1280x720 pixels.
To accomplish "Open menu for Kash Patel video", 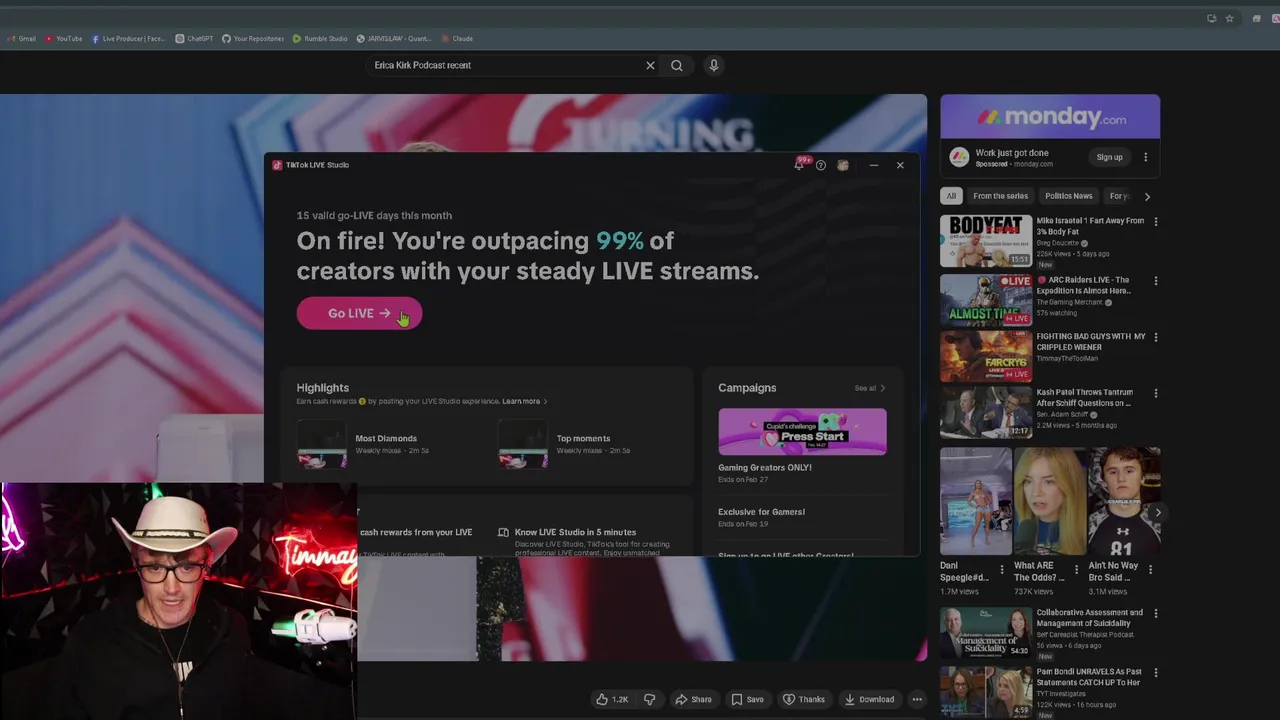I will 1156,393.
